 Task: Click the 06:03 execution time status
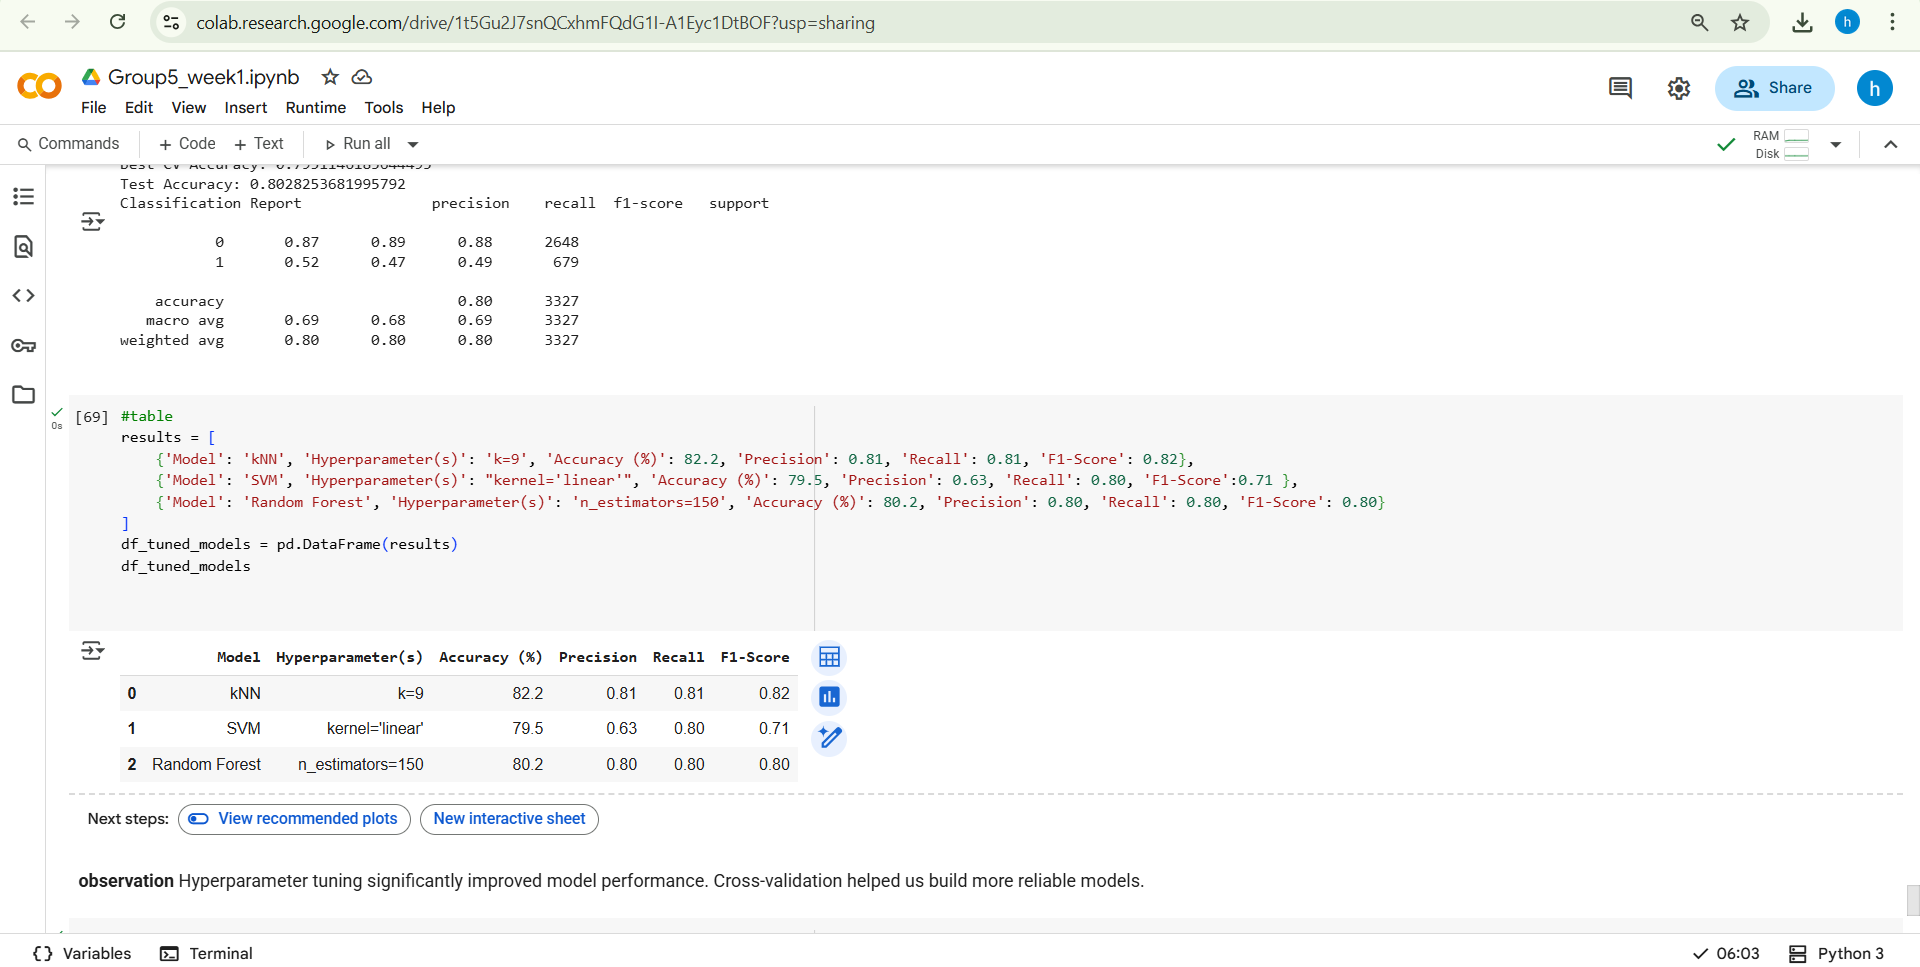click(1726, 954)
